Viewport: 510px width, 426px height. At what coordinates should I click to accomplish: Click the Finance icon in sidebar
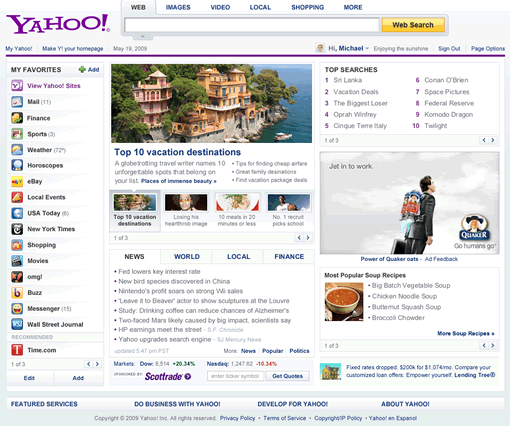17,118
